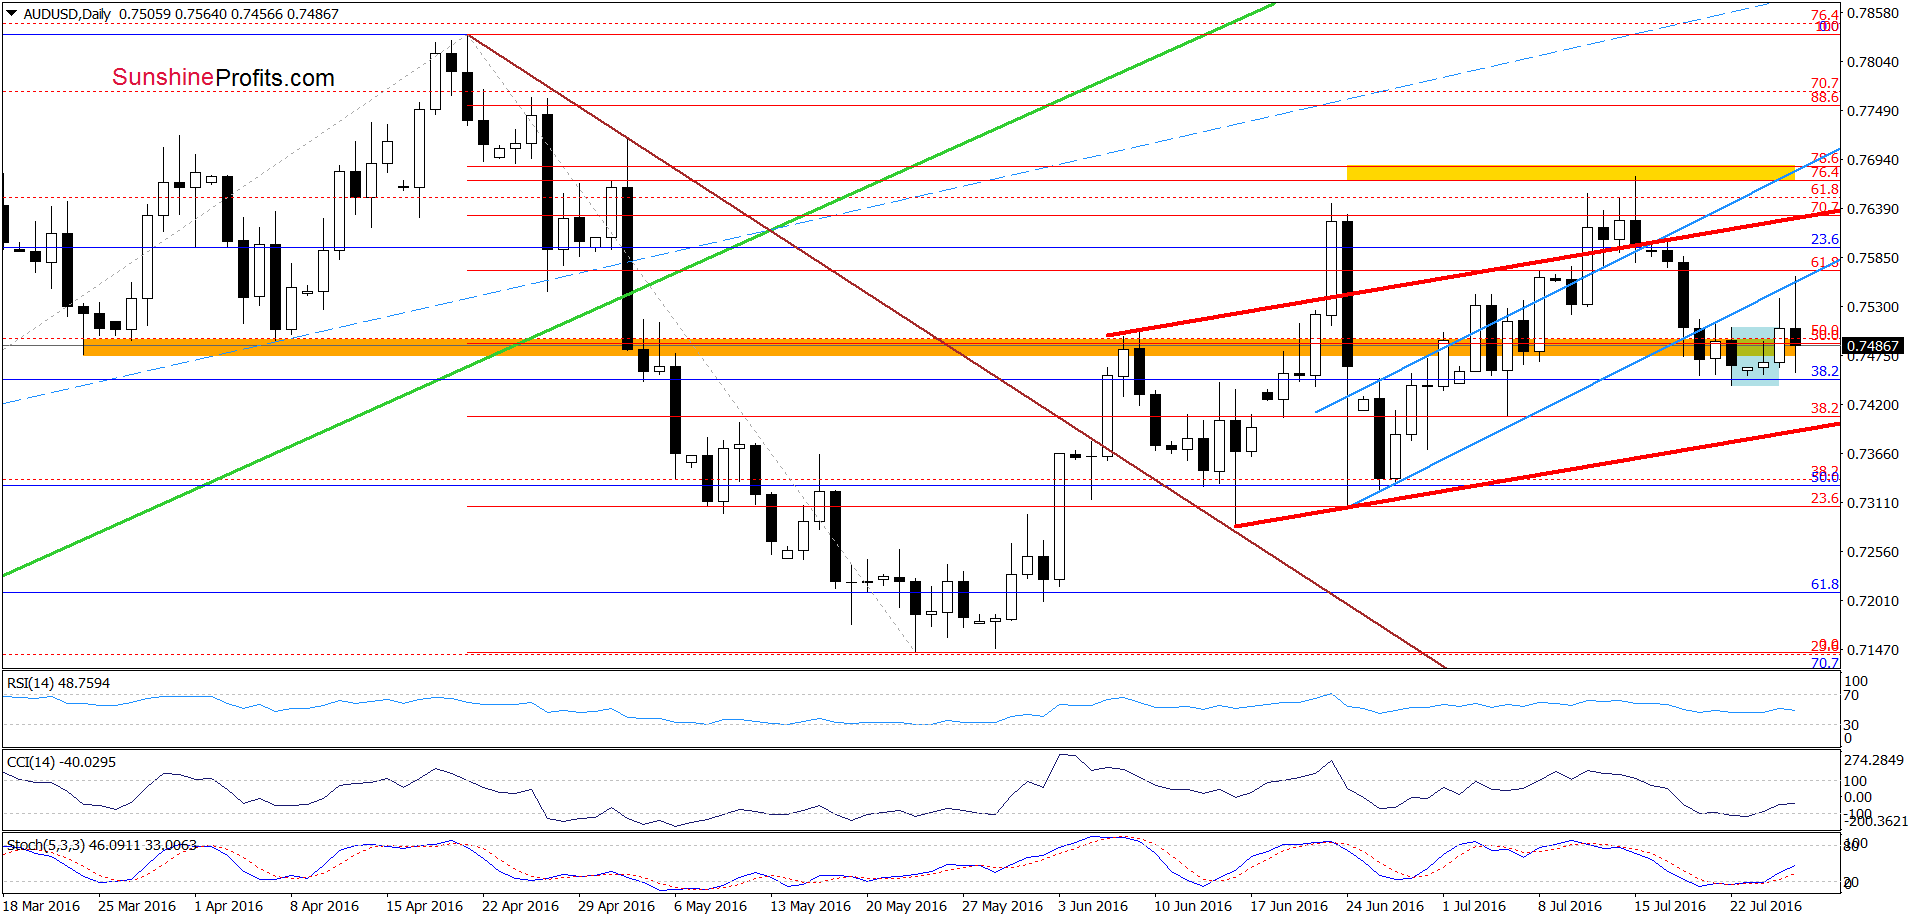This screenshot has height=920, width=1908.
Task: Click the 274.2849 CCI scale value
Action: pos(1875,761)
